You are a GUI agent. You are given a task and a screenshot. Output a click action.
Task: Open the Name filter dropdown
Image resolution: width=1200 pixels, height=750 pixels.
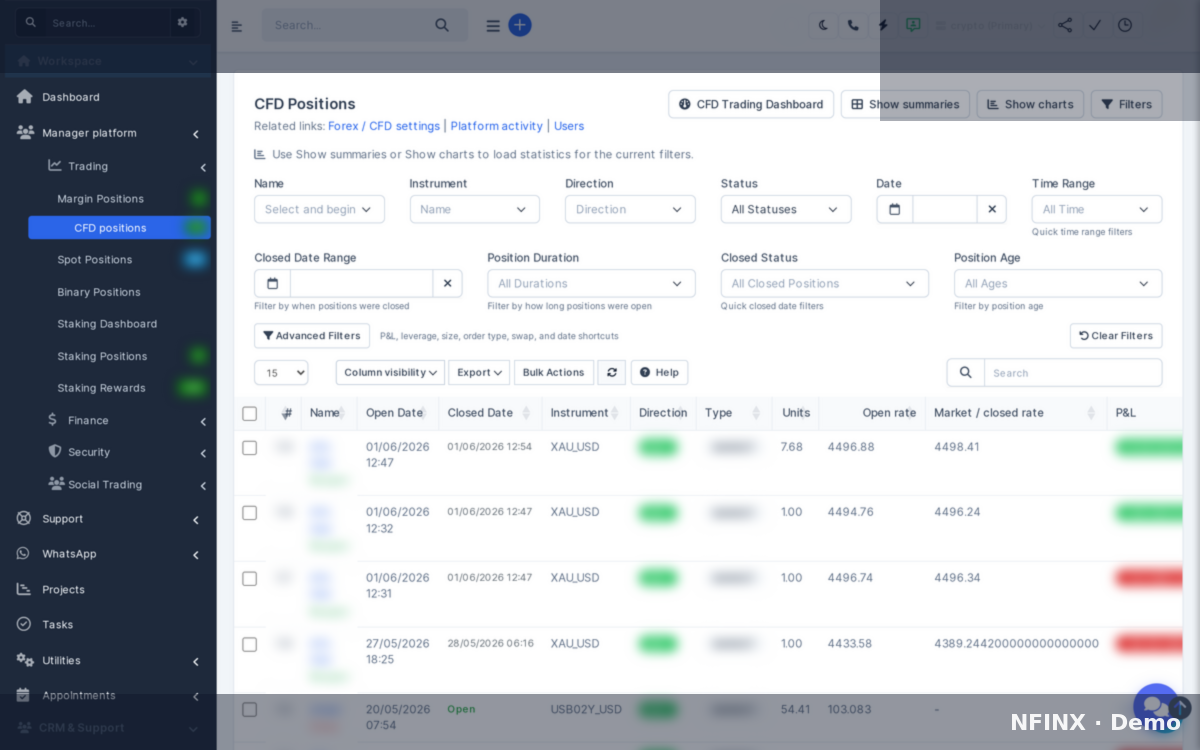pos(319,209)
